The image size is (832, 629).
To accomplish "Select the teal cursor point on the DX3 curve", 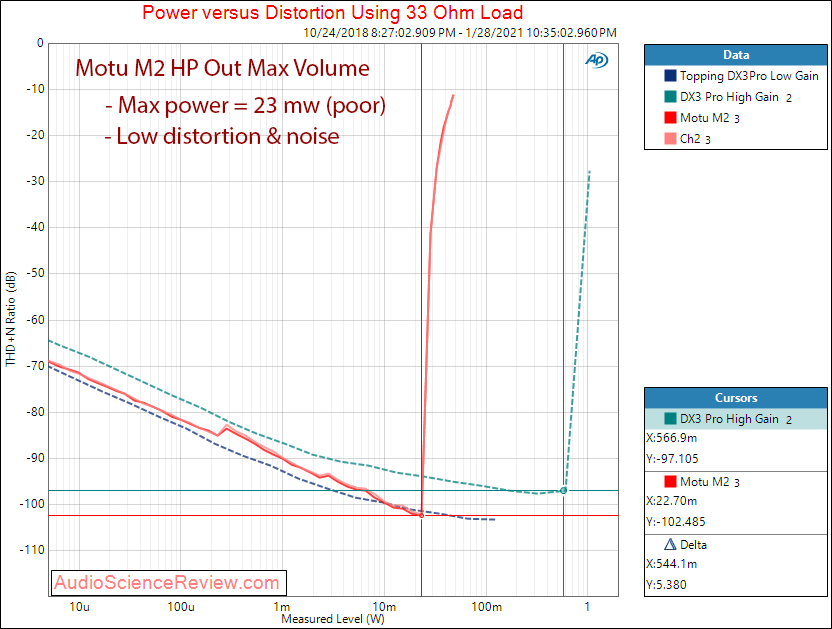I will point(564,490).
